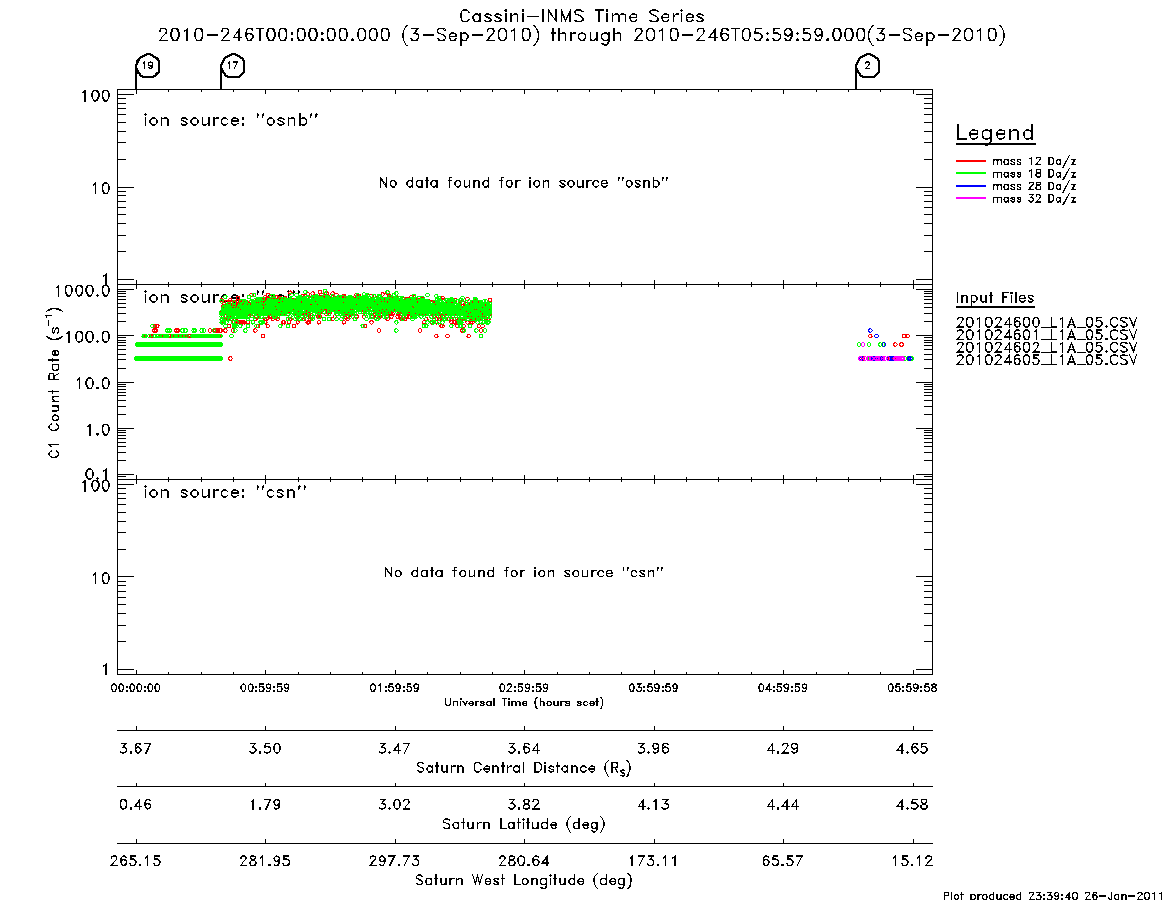Image resolution: width=1165 pixels, height=900 pixels.
Task: Click "No data found for ion source csn" message
Action: point(524,572)
